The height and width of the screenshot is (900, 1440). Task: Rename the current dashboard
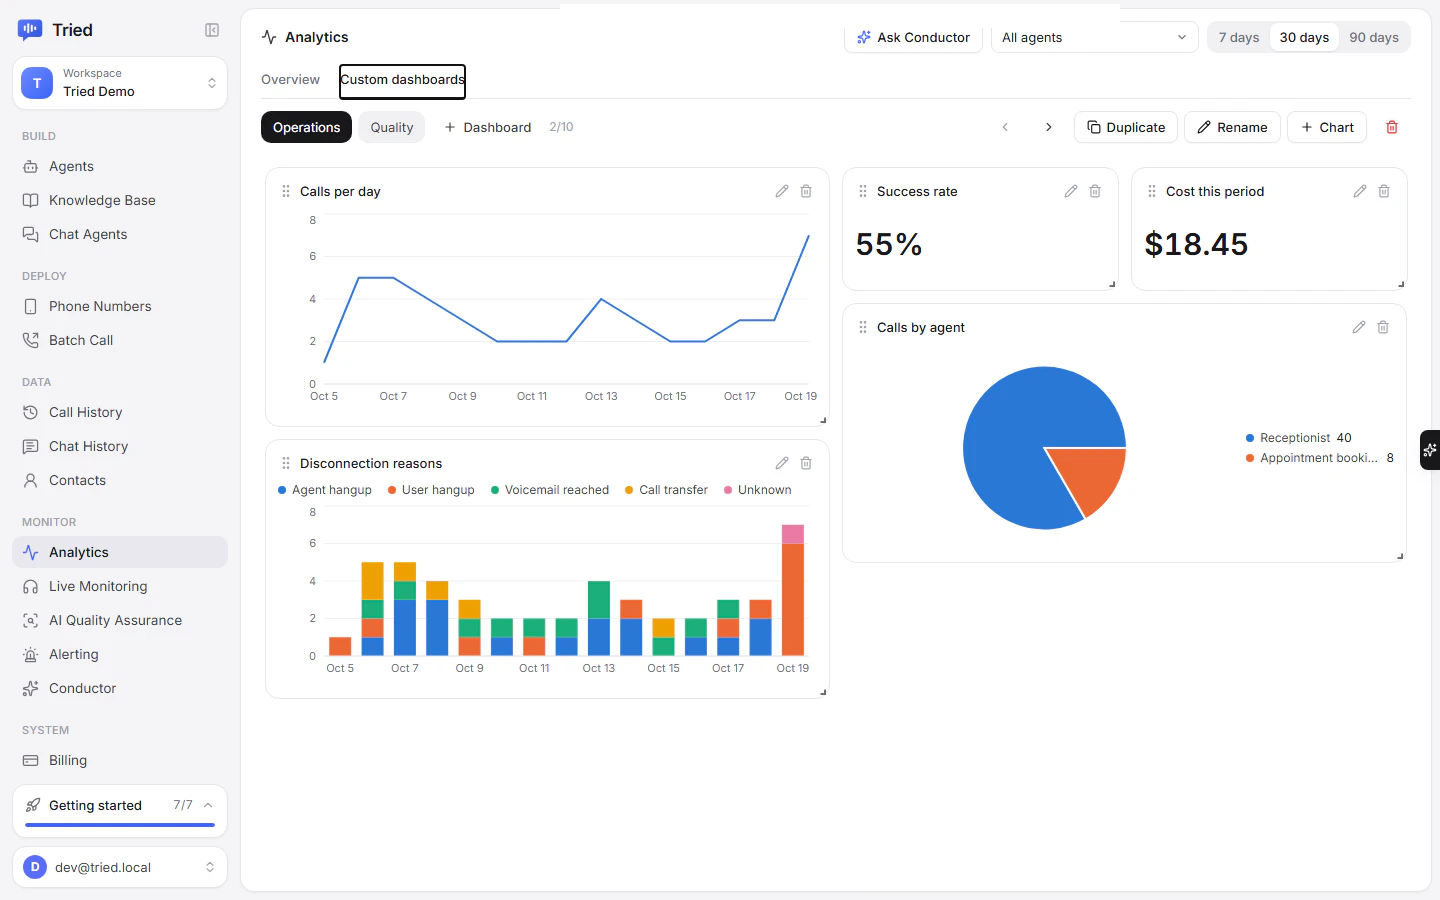(1232, 127)
